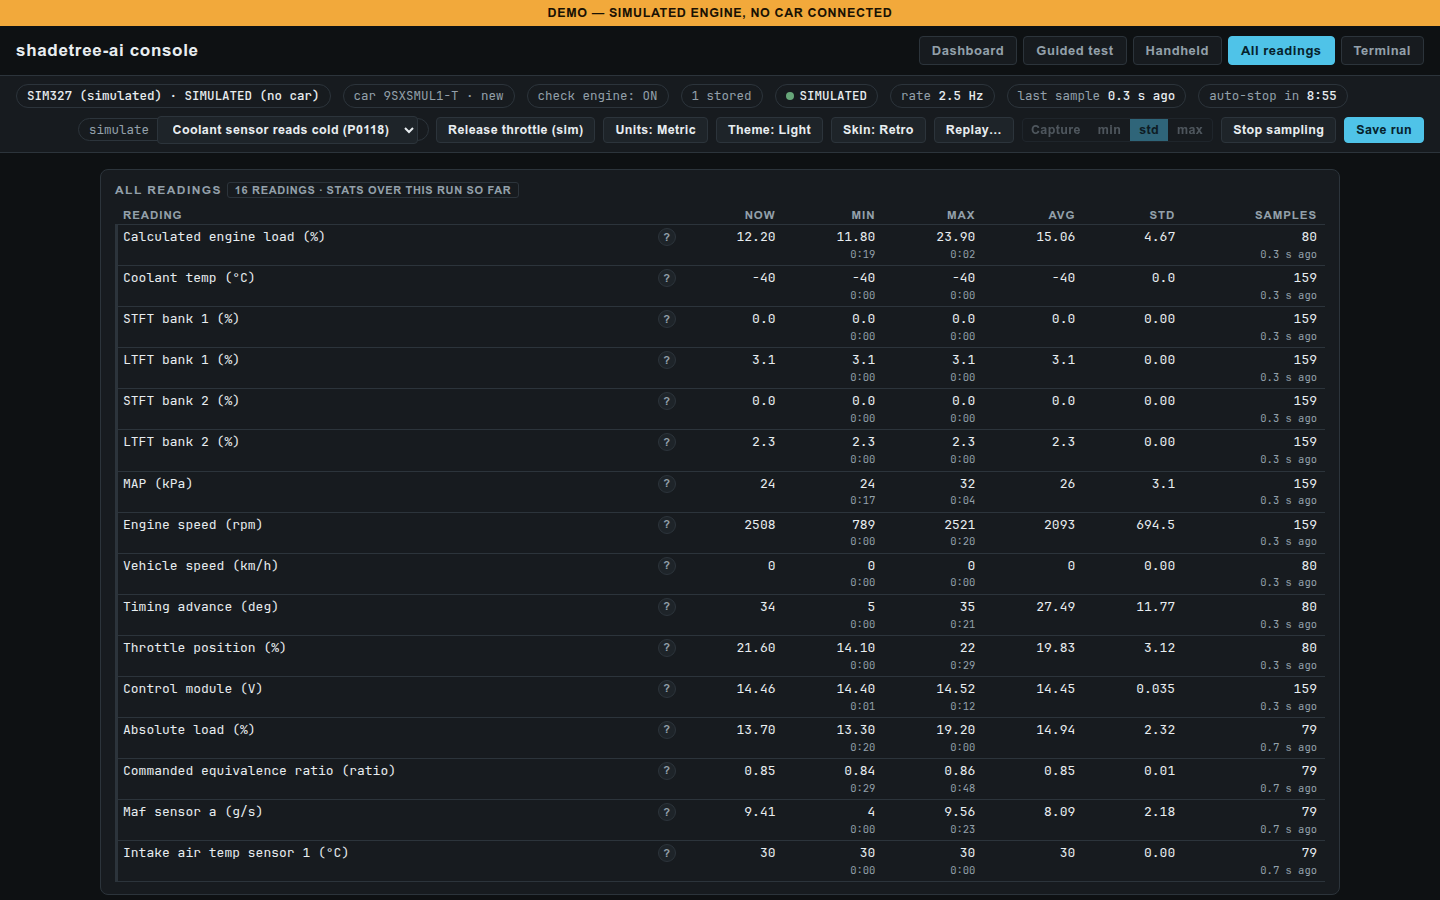Open Maf sensor a help icon

click(667, 812)
